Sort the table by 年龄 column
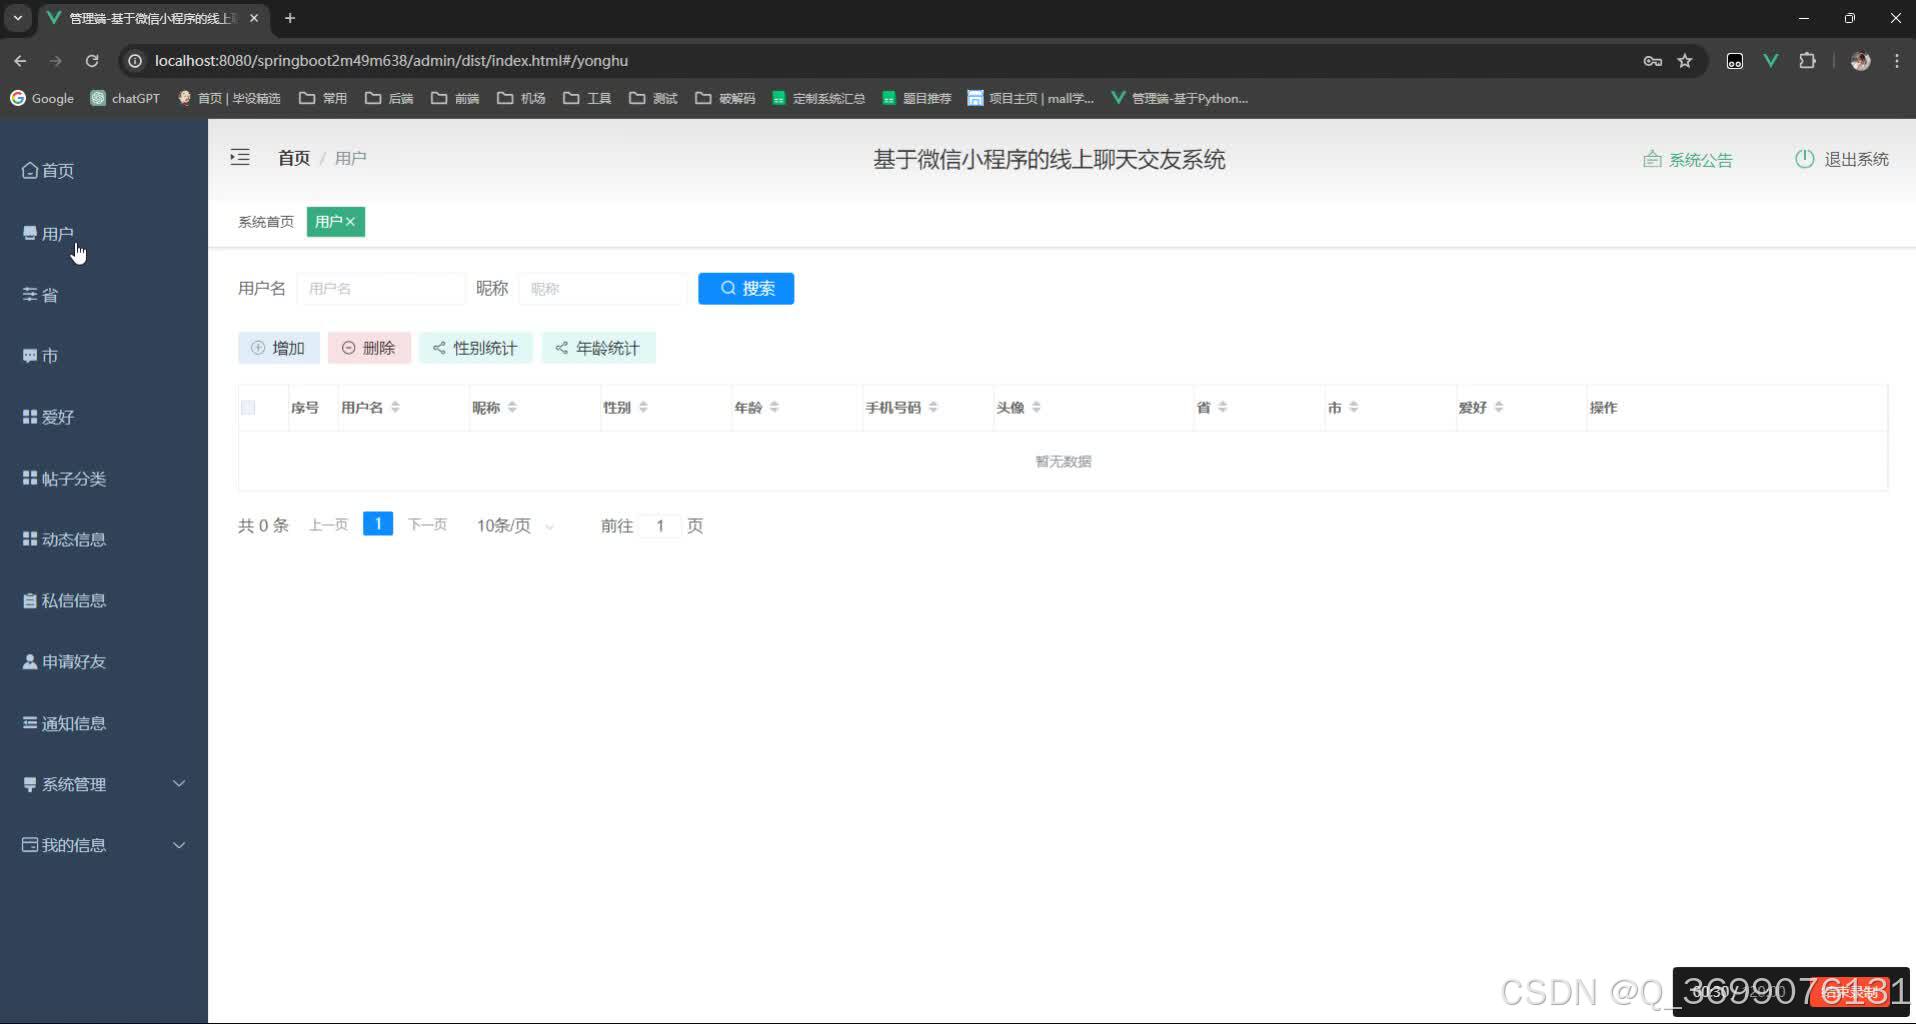The image size is (1916, 1024). tap(756, 407)
